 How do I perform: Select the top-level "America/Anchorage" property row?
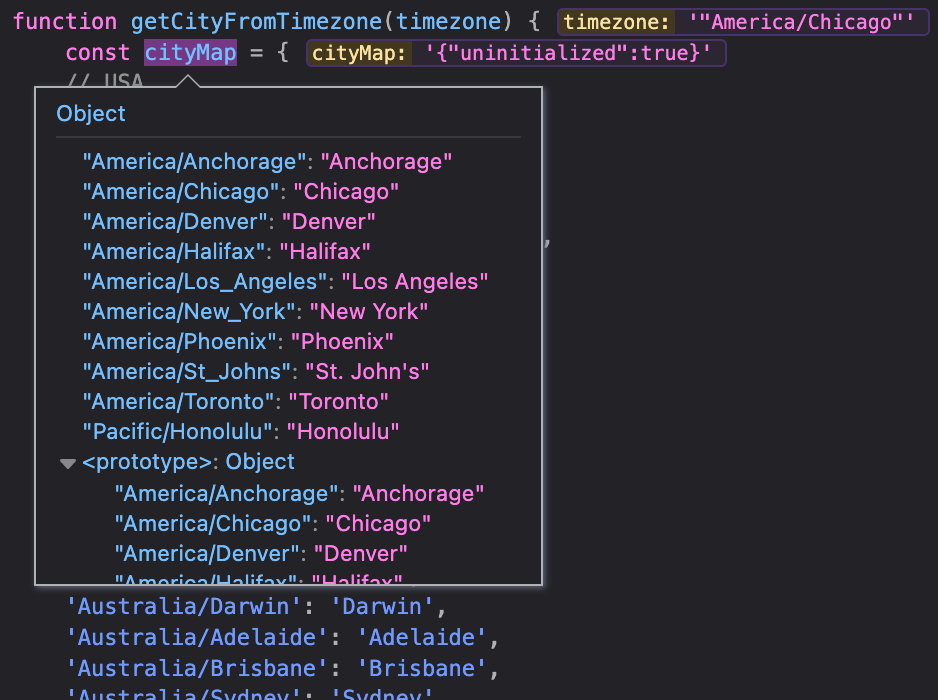(x=267, y=161)
